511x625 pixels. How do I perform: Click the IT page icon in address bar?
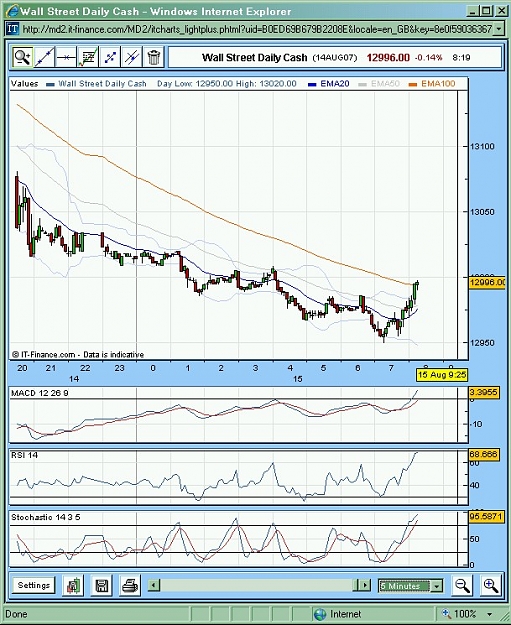(x=13, y=29)
